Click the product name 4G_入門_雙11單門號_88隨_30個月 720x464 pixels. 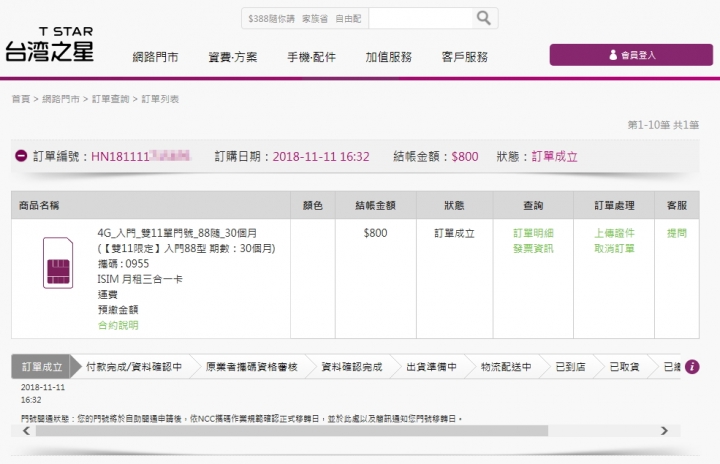pyautogui.click(x=177, y=233)
